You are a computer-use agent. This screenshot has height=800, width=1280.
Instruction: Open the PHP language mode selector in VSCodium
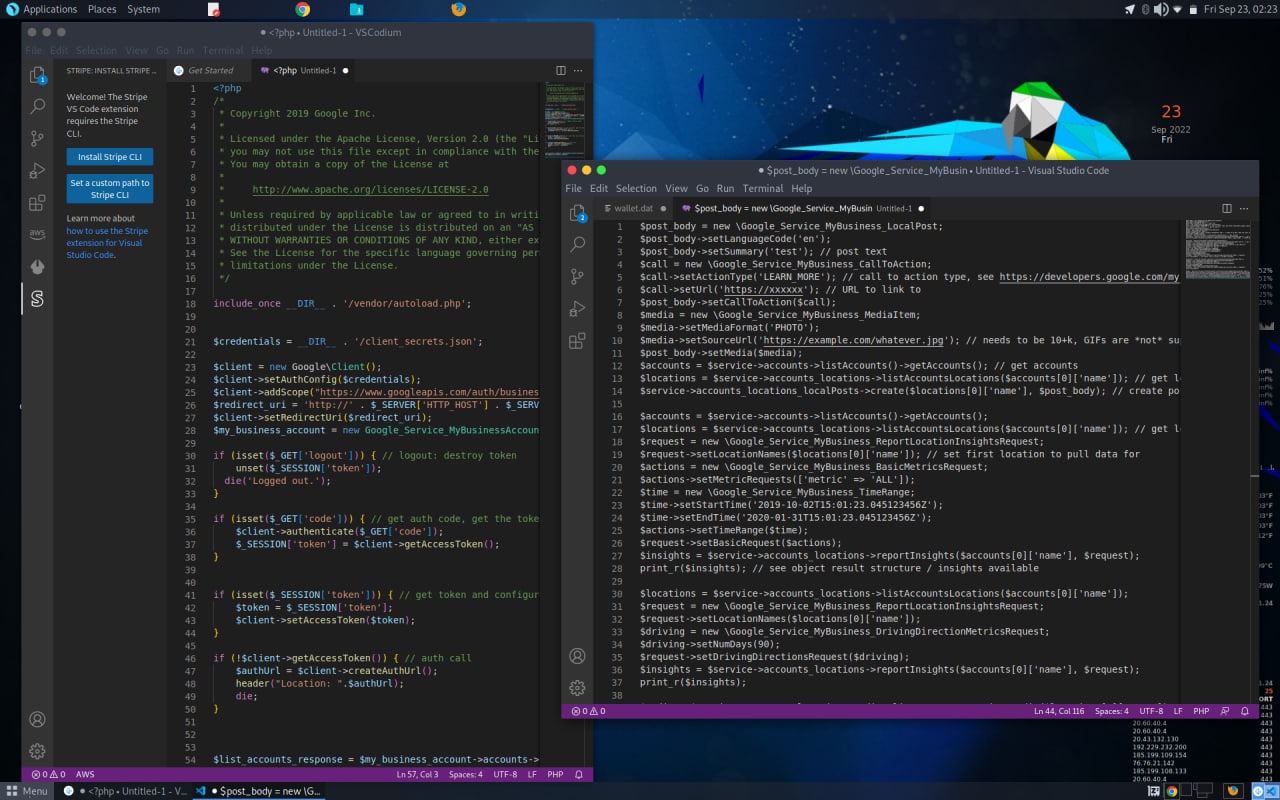tap(555, 774)
